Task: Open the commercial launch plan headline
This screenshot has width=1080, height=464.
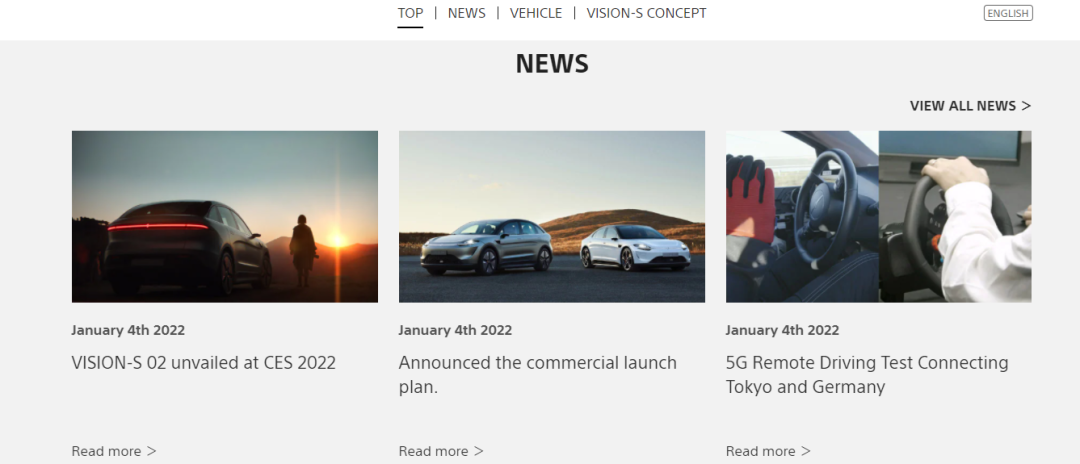Action: point(537,374)
